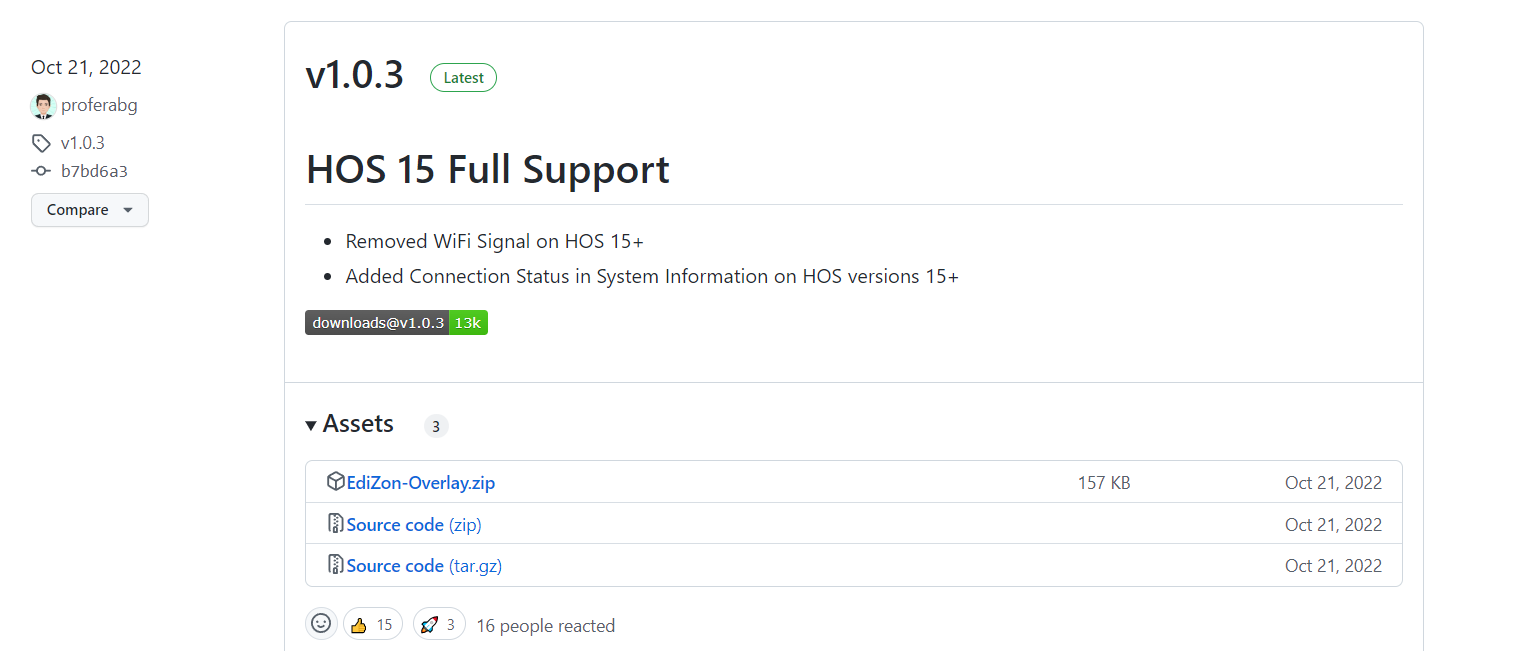Image resolution: width=1514 pixels, height=651 pixels.
Task: Open the smiley add-reaction picker
Action: click(x=321, y=624)
